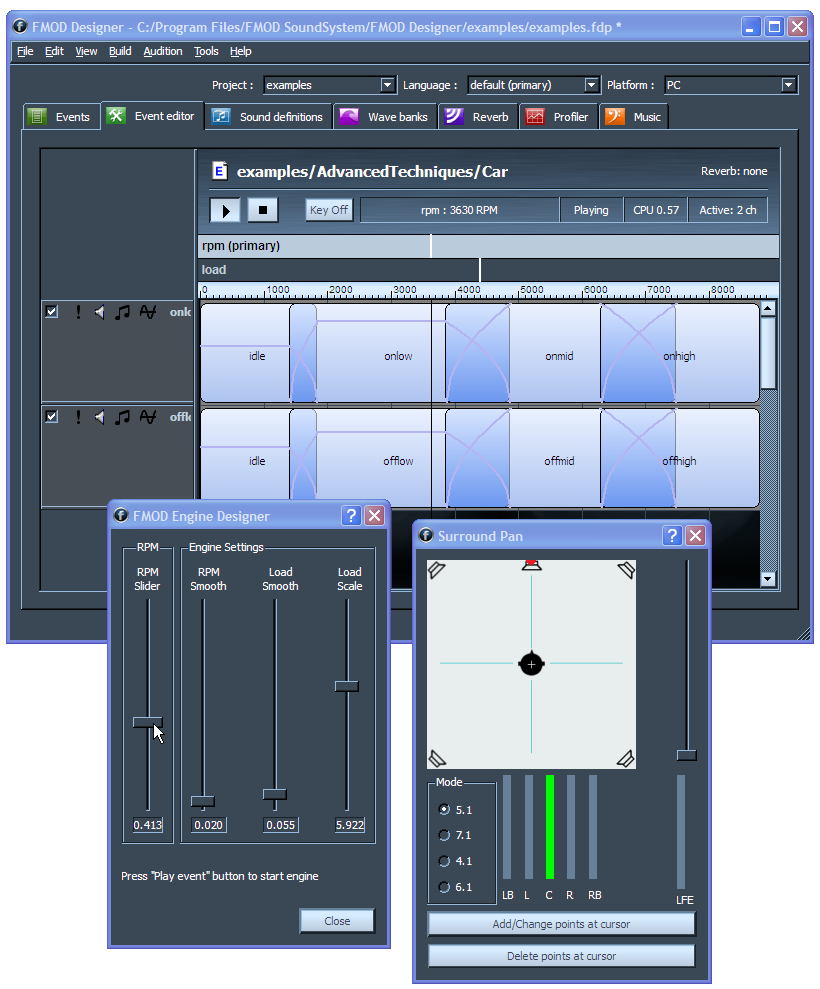Click the front-left speaker icon in pan grid

point(436,570)
